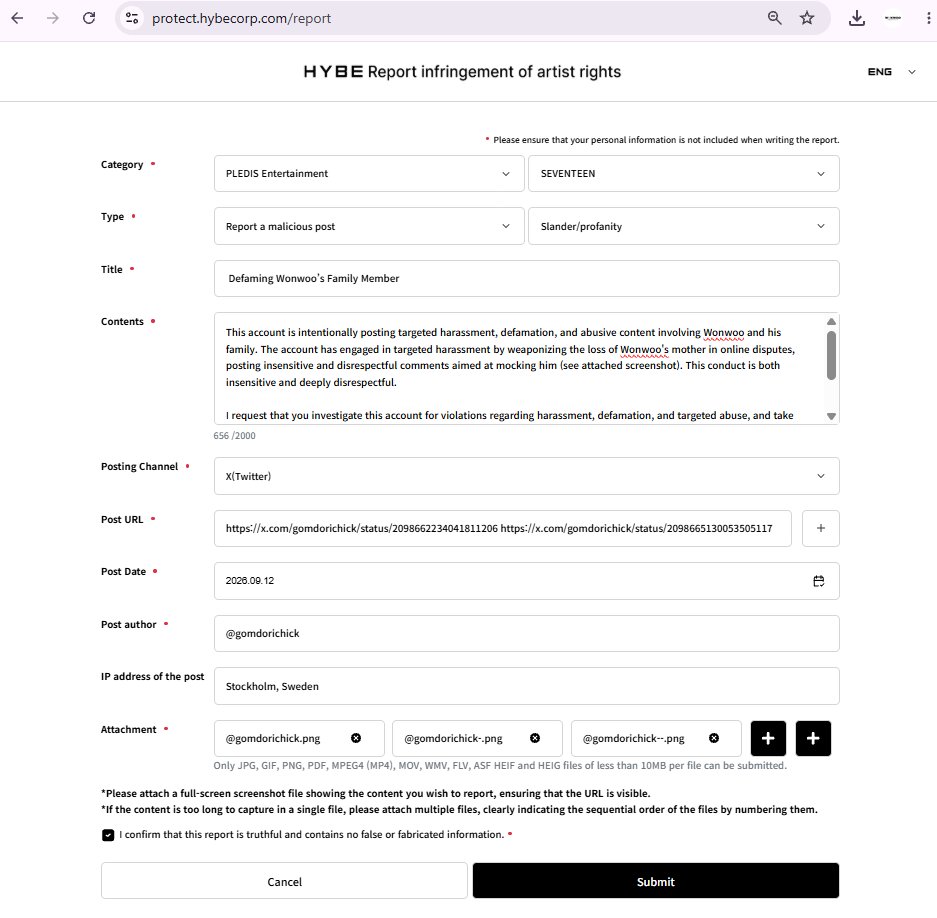Click the browser address bar URL
The image size is (937, 918).
pos(241,19)
